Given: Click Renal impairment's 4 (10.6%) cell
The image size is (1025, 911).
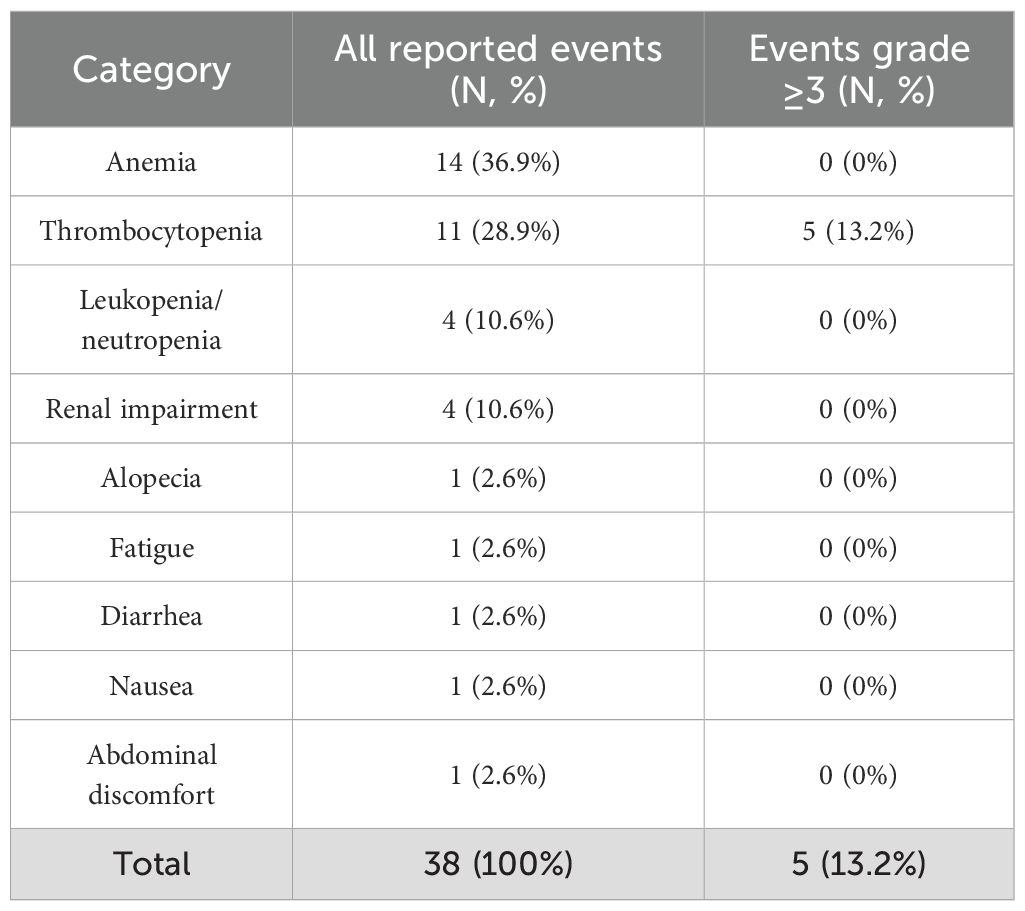Looking at the screenshot, I should 498,409.
